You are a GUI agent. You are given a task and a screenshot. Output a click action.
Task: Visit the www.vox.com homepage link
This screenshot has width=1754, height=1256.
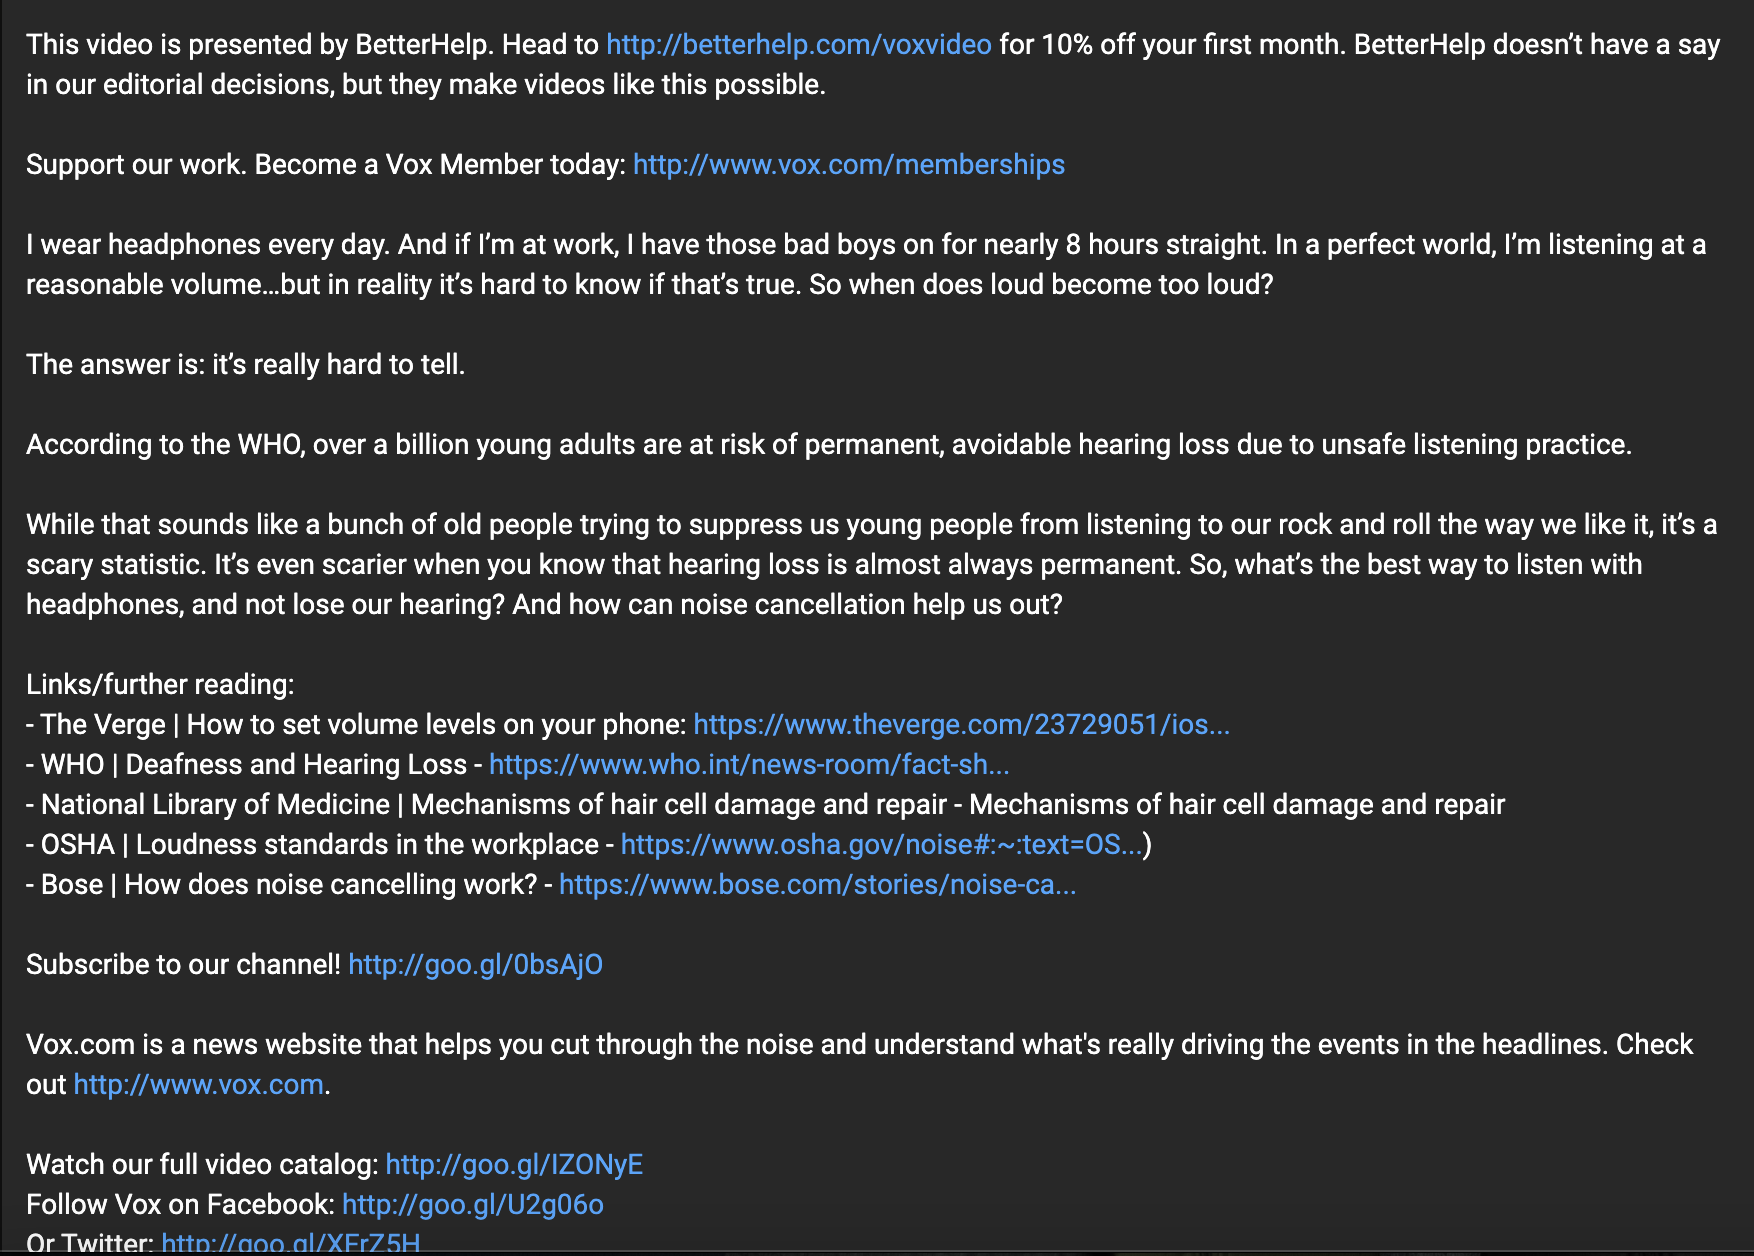tap(198, 1085)
